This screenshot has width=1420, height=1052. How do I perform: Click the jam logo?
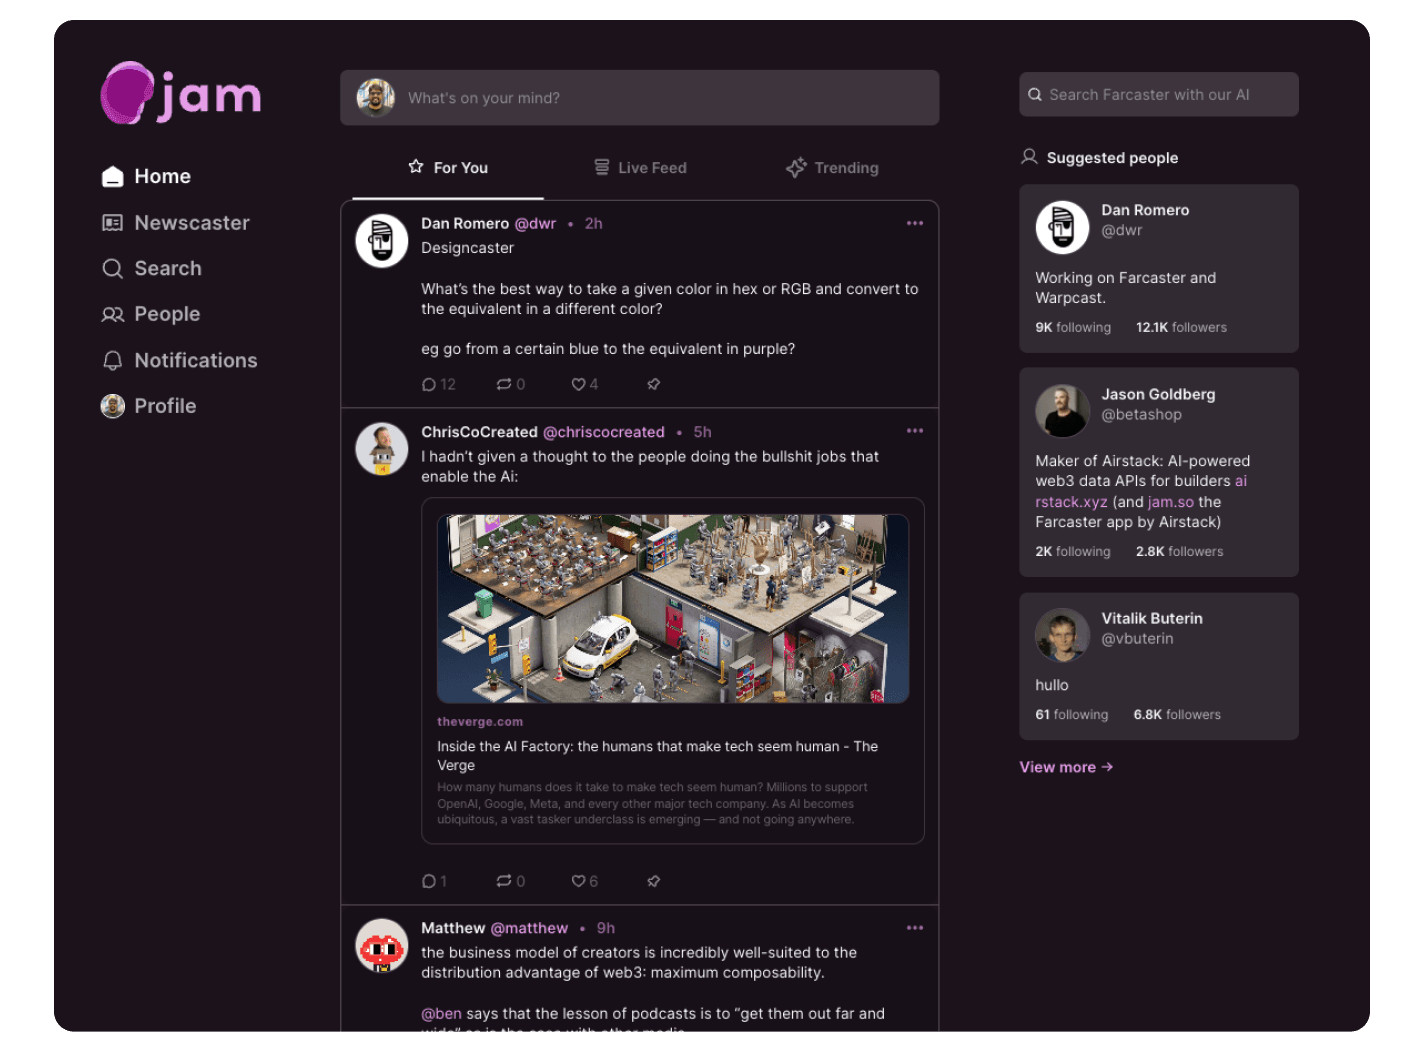(x=181, y=94)
